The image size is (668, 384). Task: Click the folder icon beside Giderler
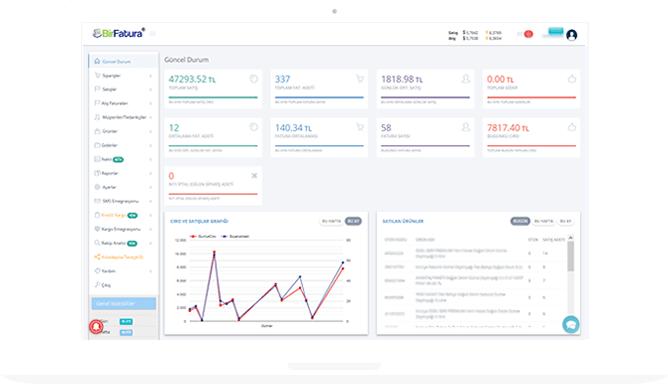coord(97,145)
